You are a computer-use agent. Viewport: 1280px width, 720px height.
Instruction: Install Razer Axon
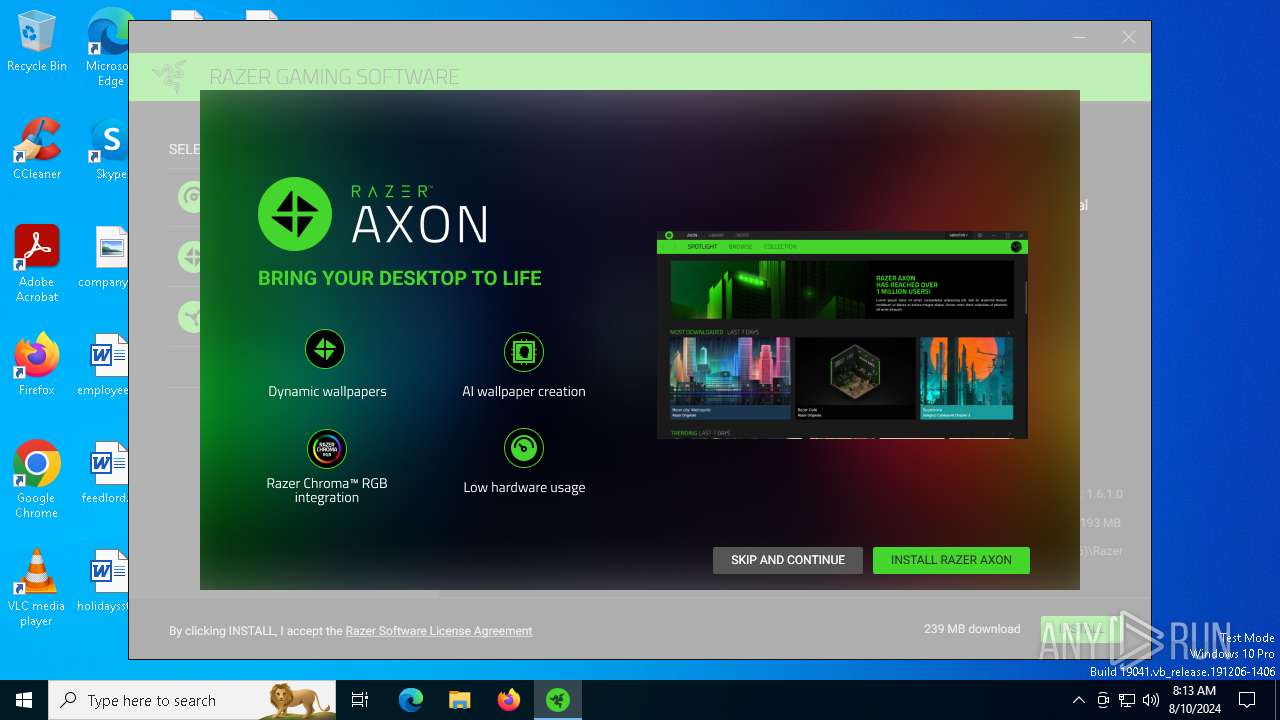point(951,560)
